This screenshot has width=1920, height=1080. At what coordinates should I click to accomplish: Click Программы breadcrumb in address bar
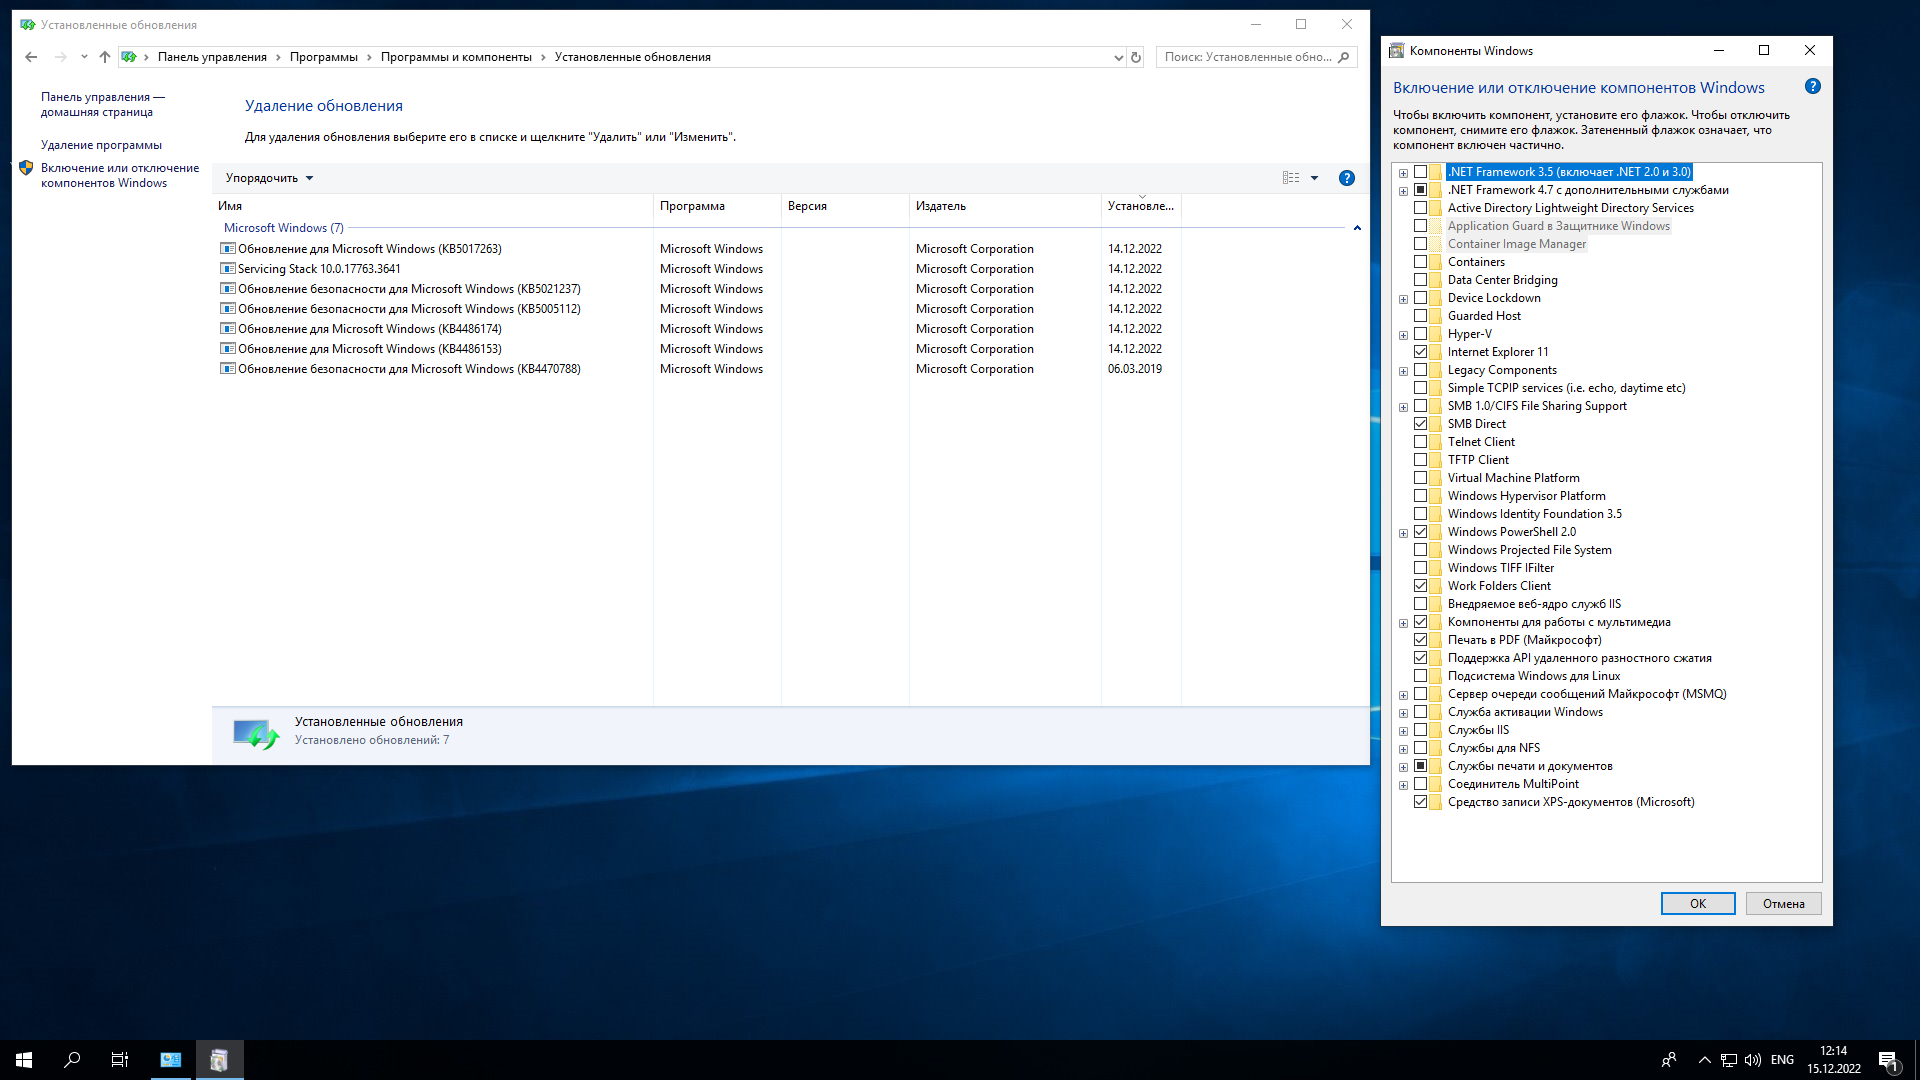(323, 57)
